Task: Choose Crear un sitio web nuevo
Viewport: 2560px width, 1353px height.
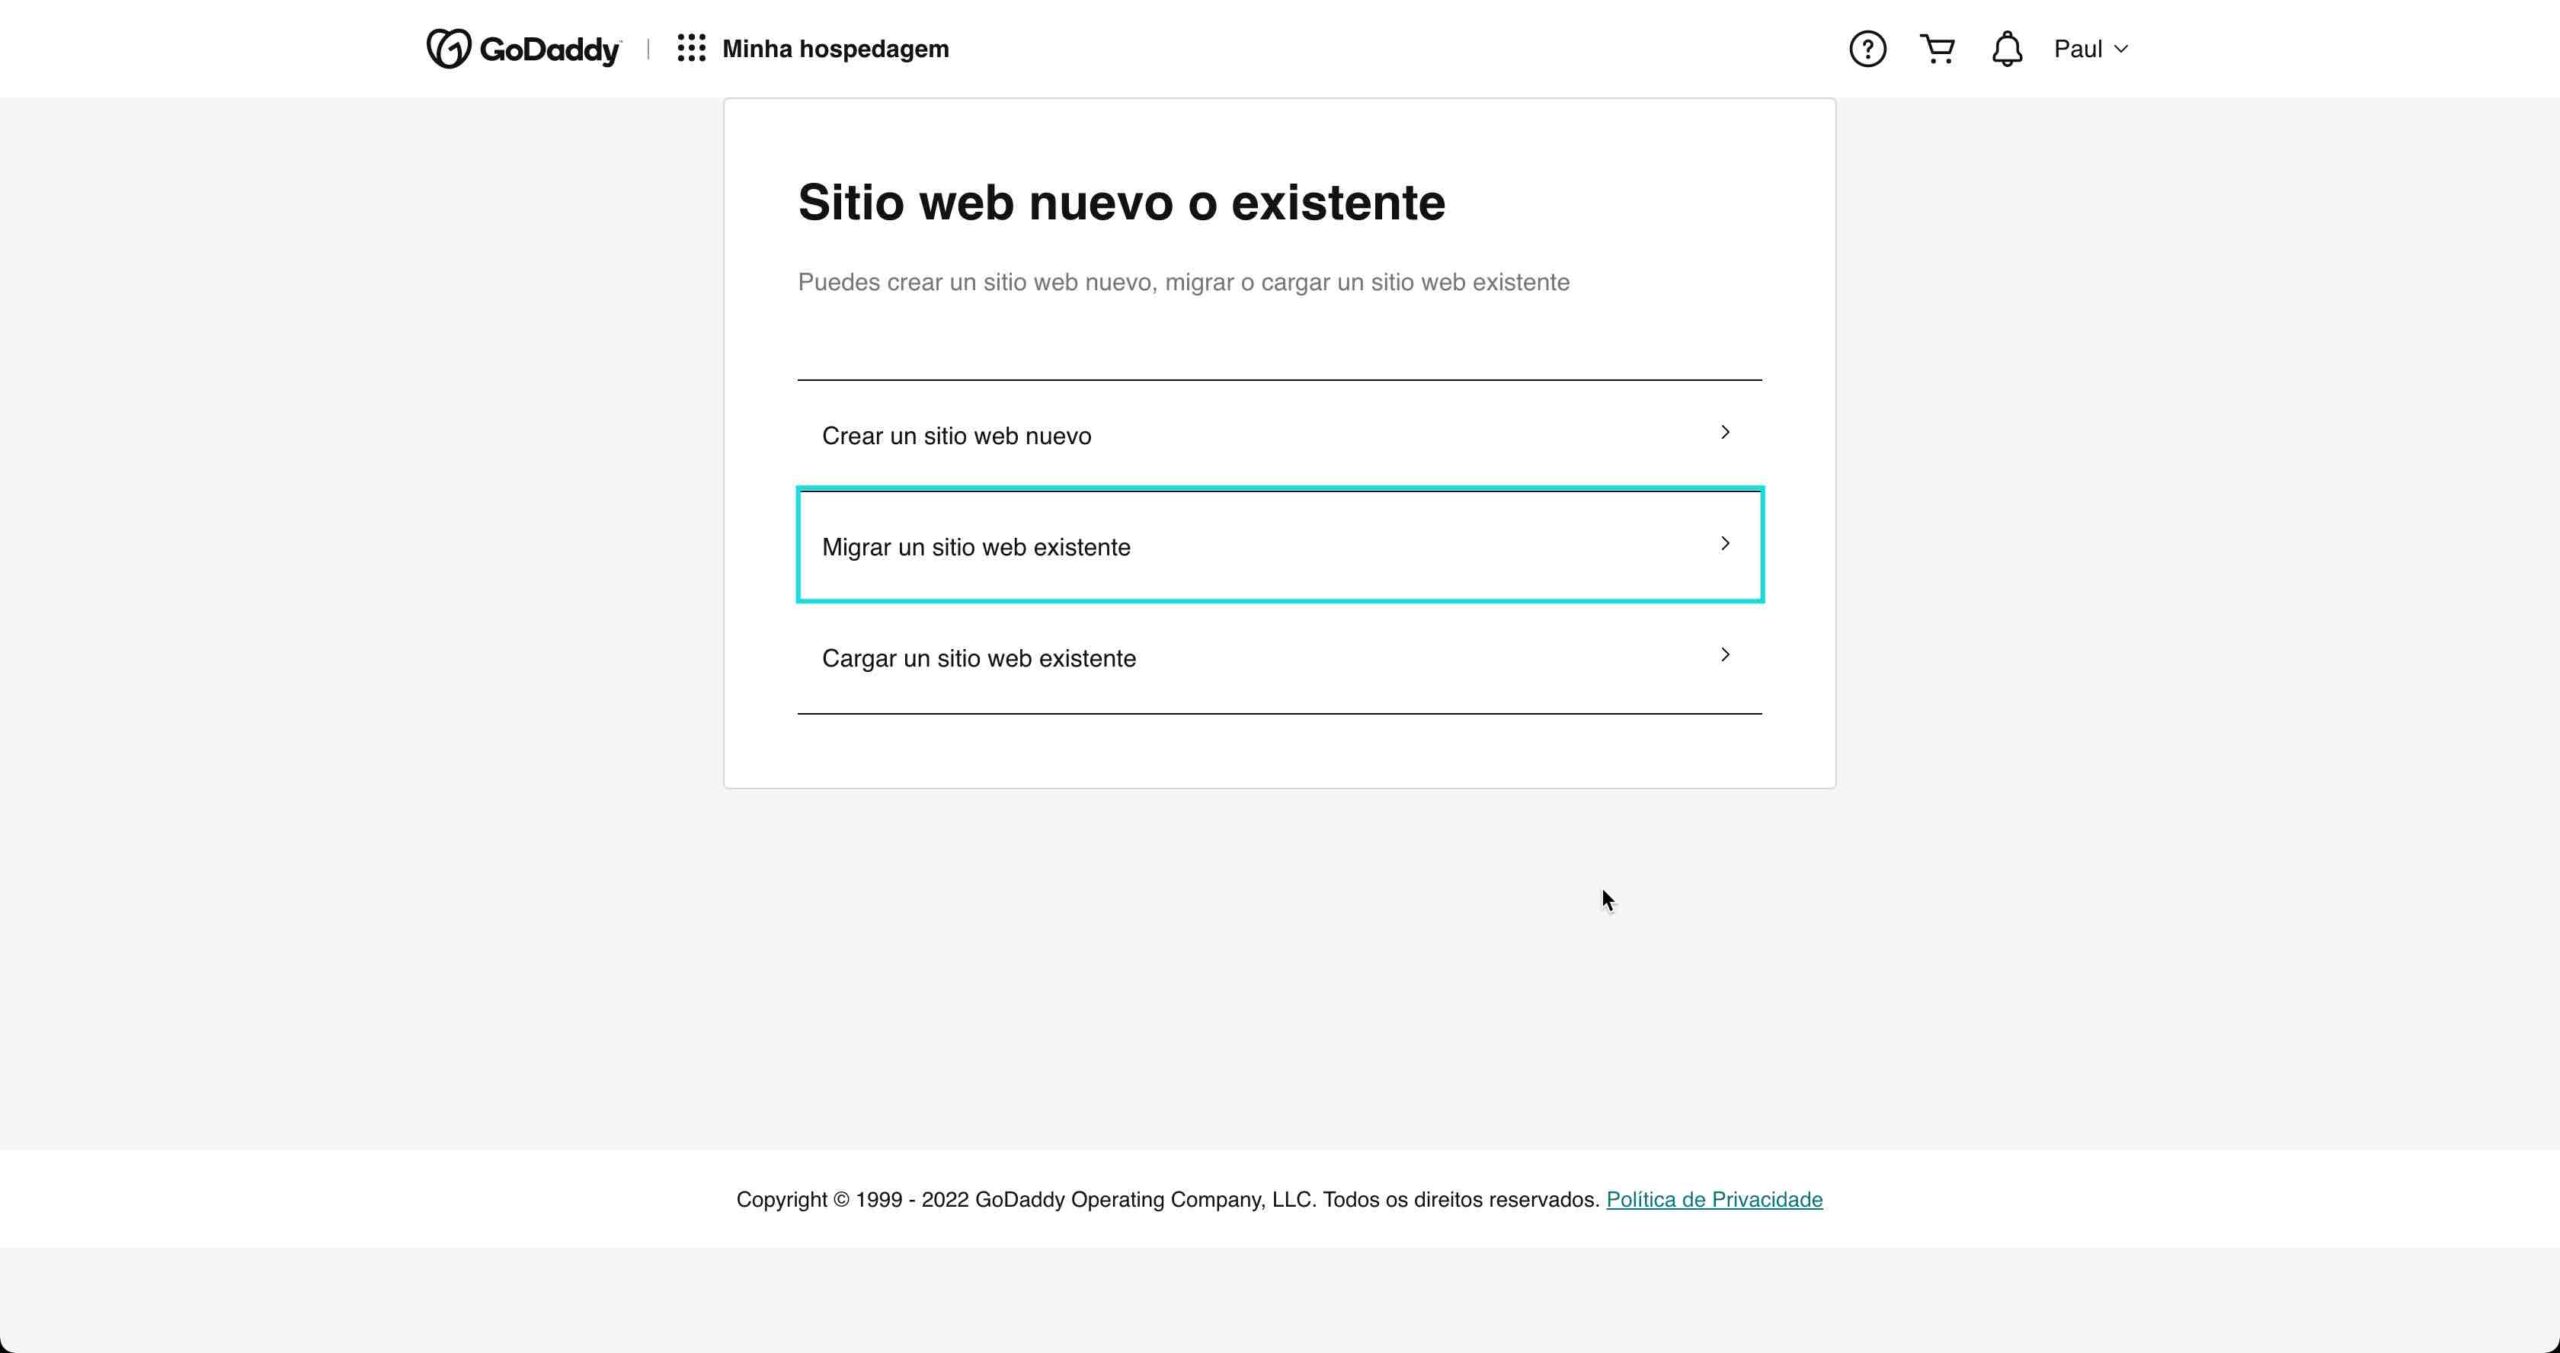Action: (1279, 435)
